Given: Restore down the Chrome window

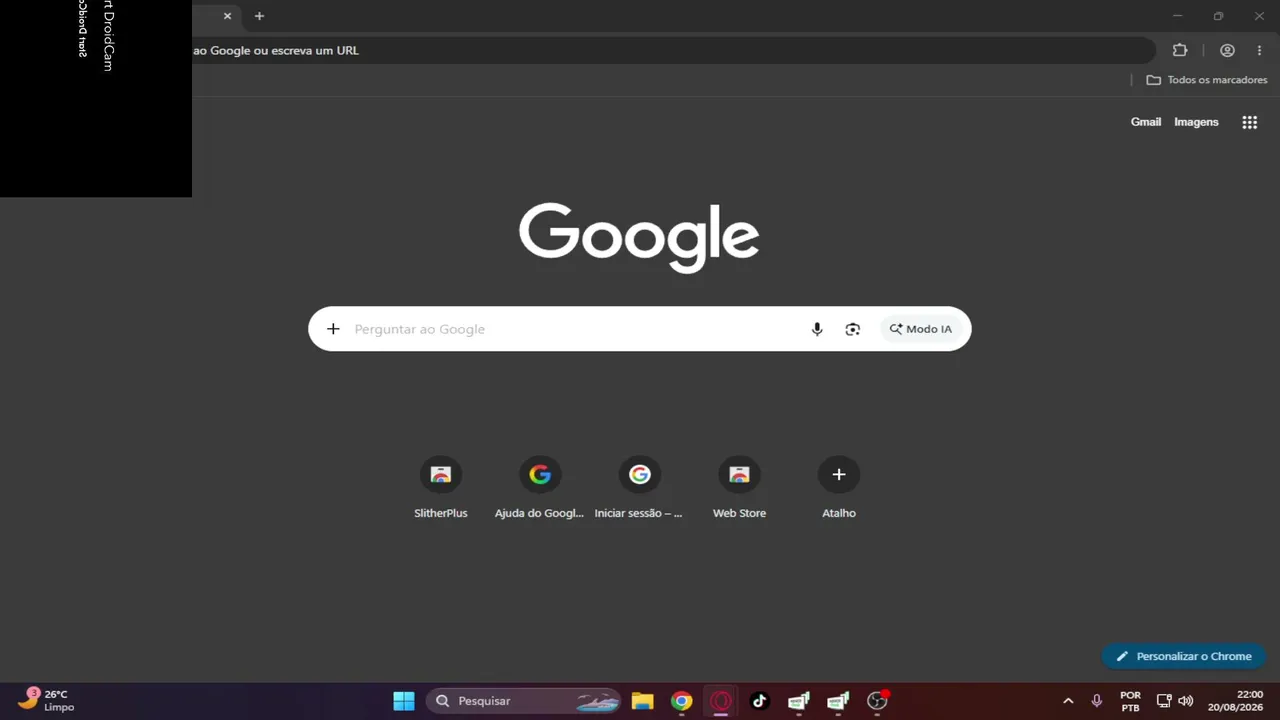Looking at the screenshot, I should click(x=1218, y=16).
